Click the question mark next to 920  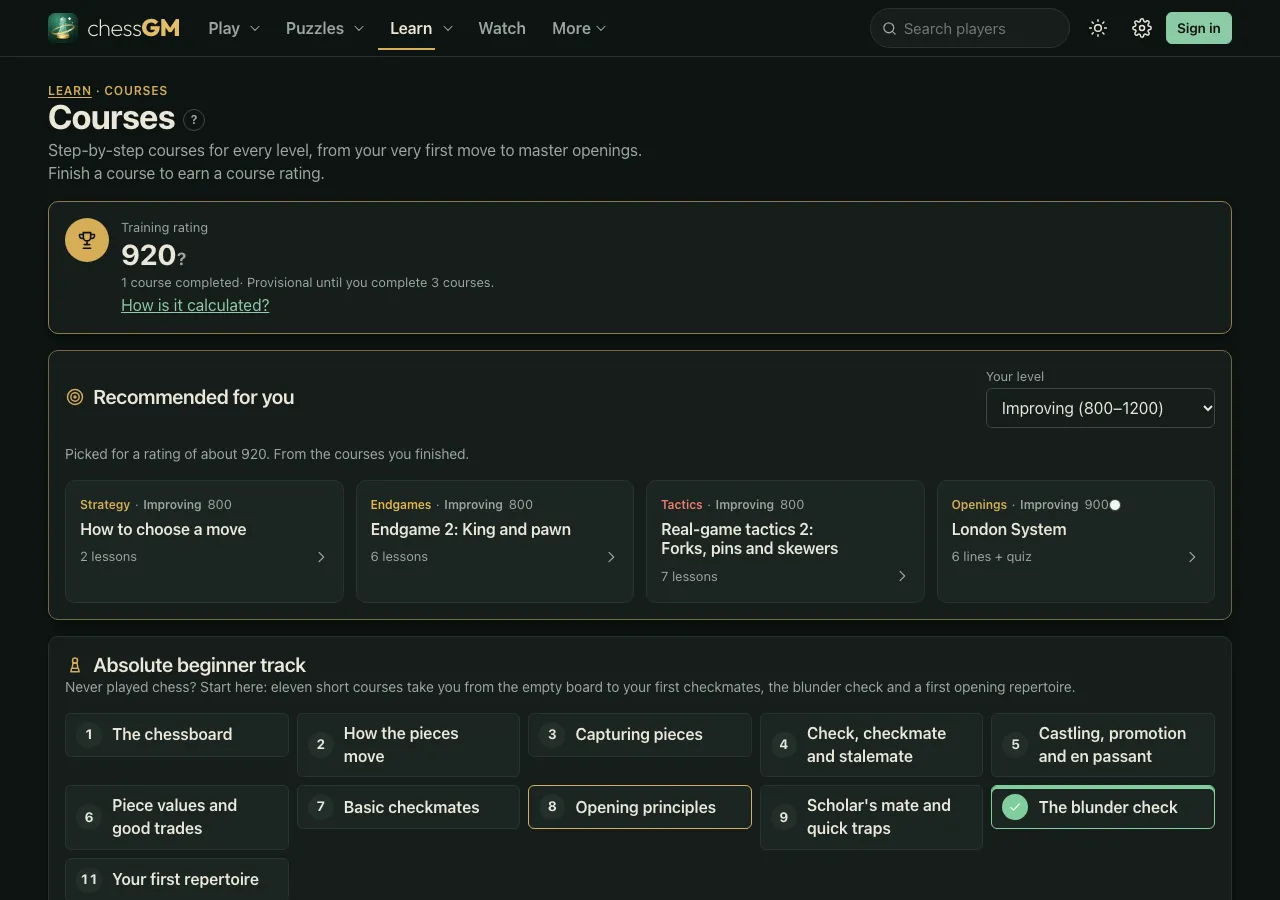pos(182,258)
